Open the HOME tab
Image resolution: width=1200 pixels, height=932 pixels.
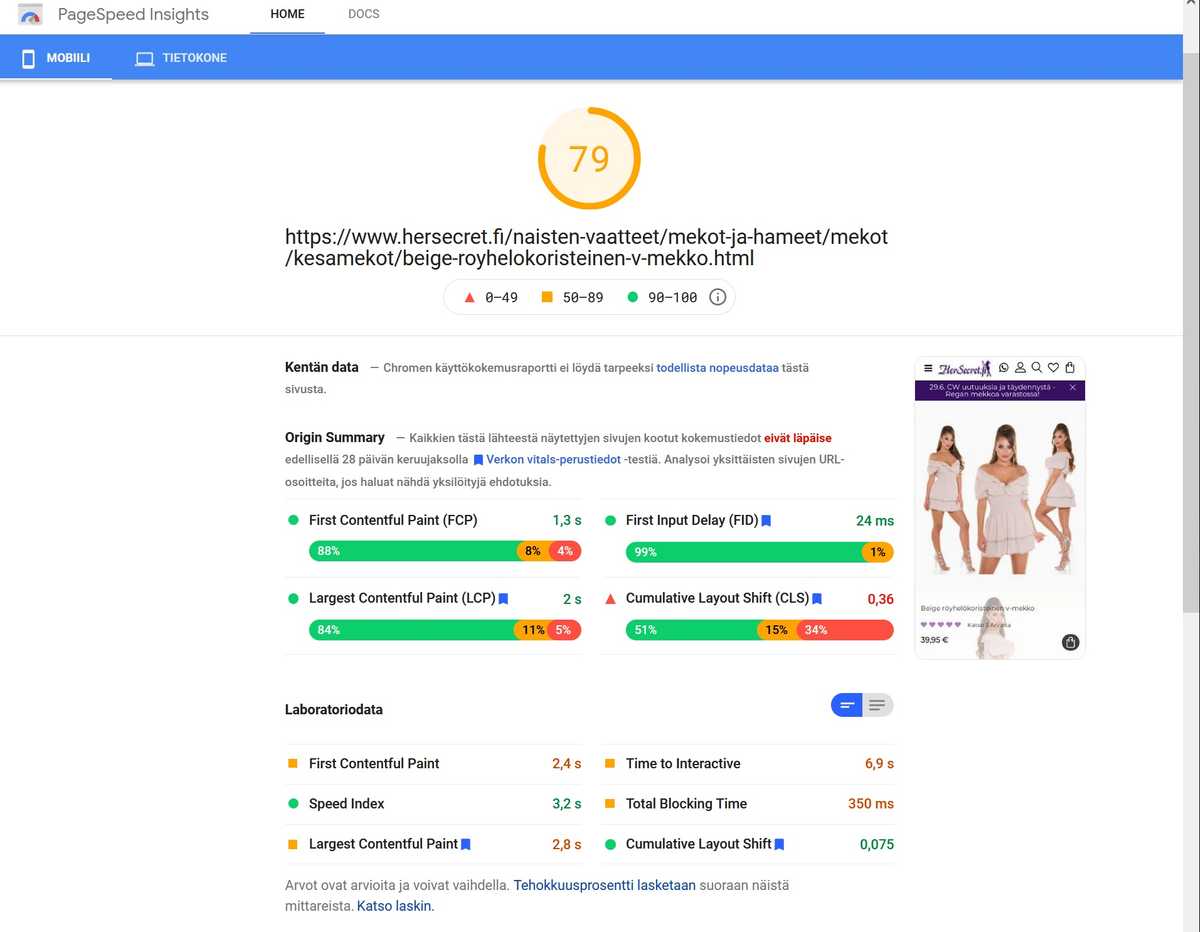click(287, 15)
